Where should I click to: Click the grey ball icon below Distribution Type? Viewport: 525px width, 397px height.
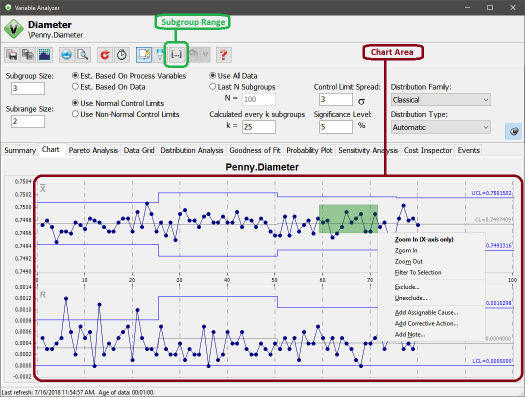tap(514, 131)
